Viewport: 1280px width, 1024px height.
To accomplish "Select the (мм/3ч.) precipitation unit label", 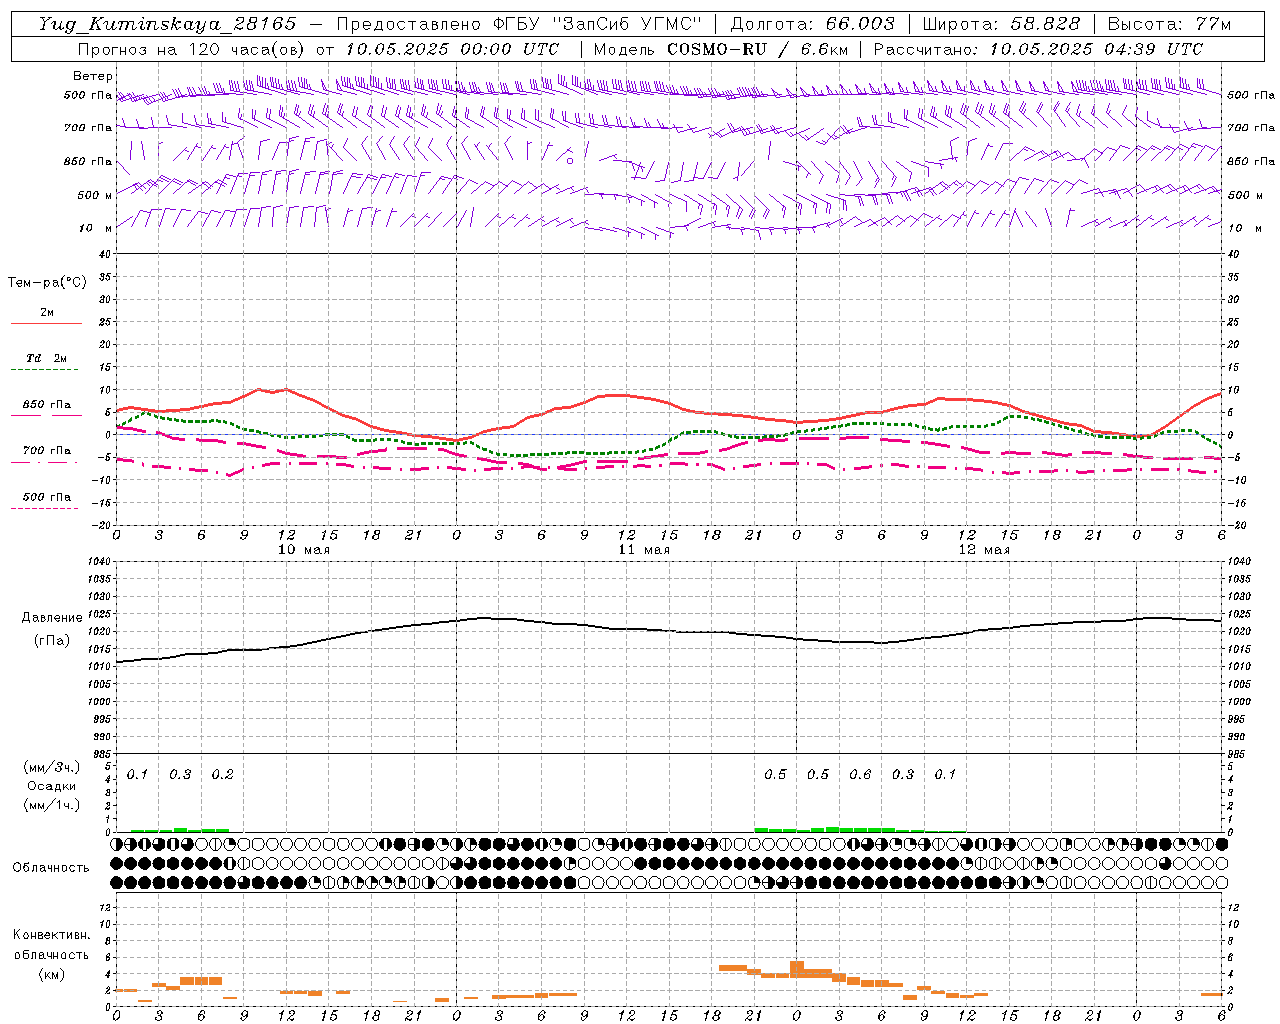I will point(52,768).
